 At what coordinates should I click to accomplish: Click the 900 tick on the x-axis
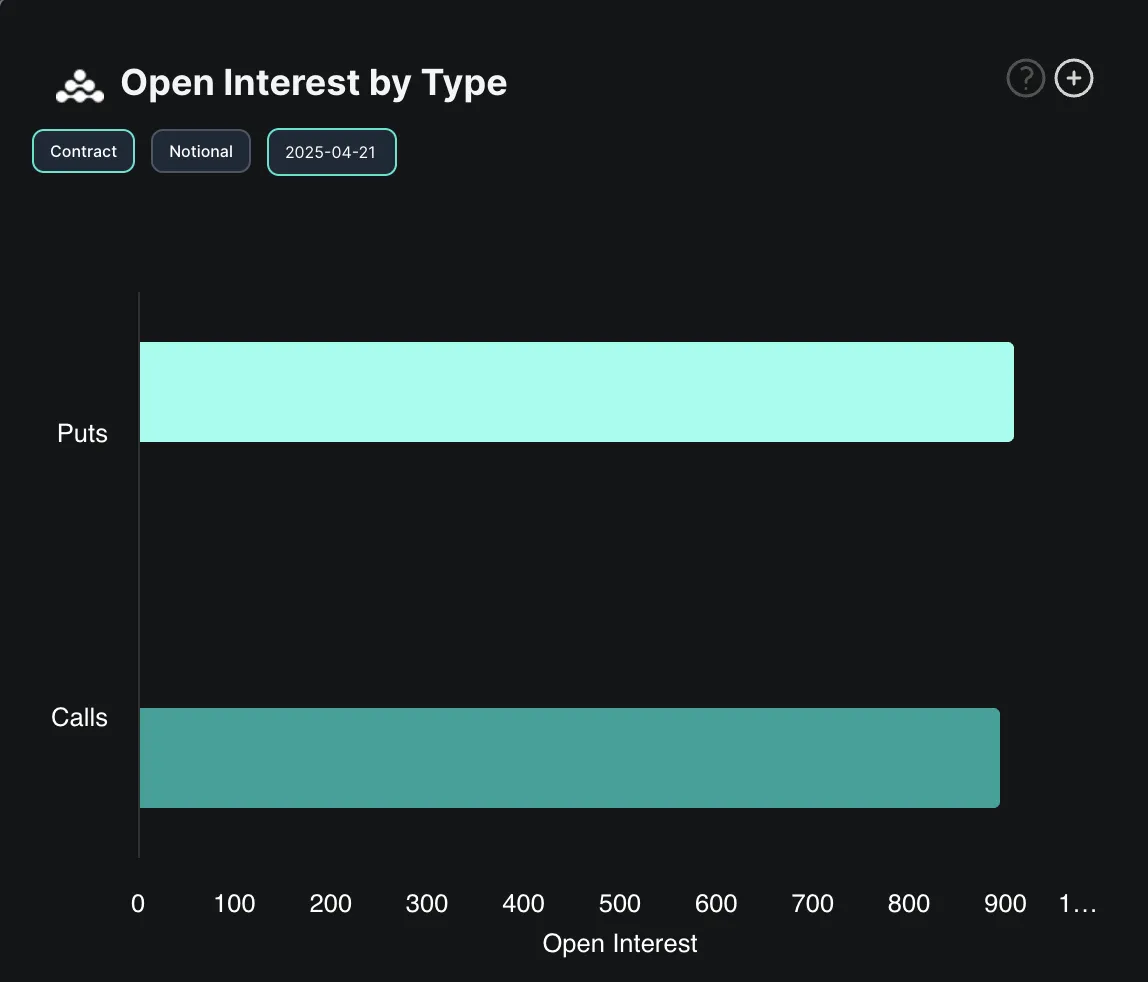(x=1005, y=904)
